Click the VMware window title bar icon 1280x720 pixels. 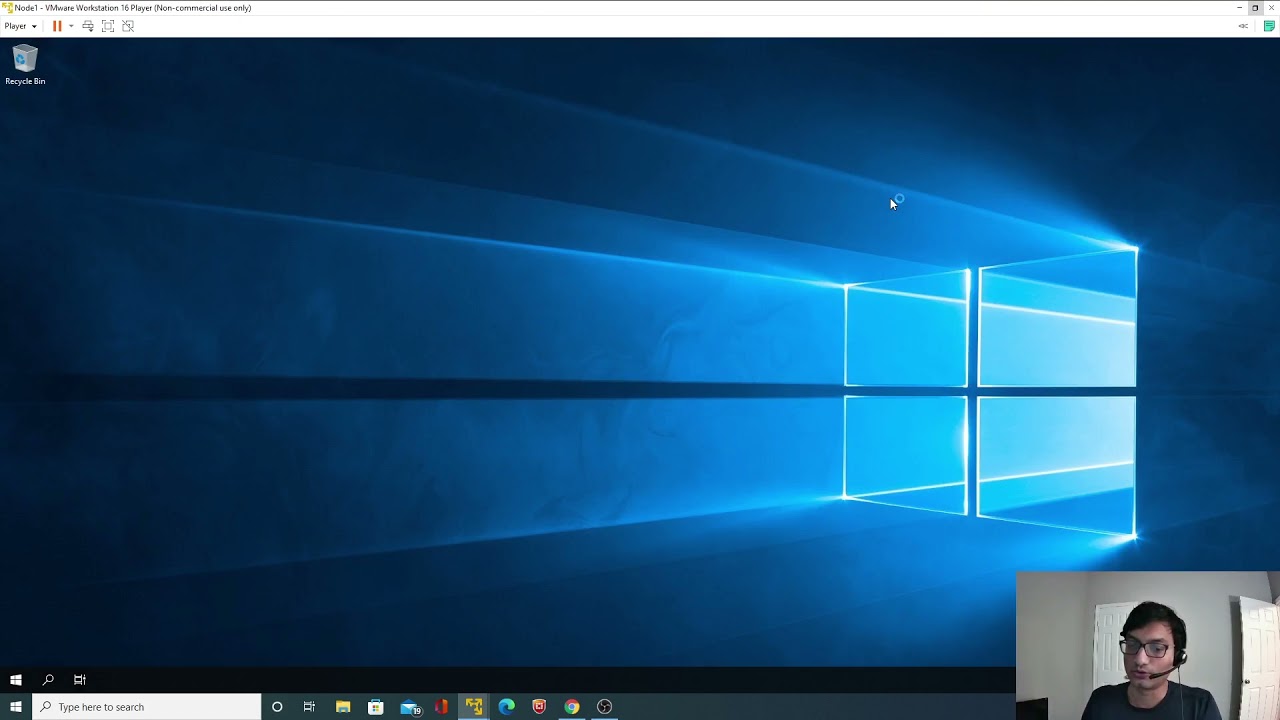point(7,7)
